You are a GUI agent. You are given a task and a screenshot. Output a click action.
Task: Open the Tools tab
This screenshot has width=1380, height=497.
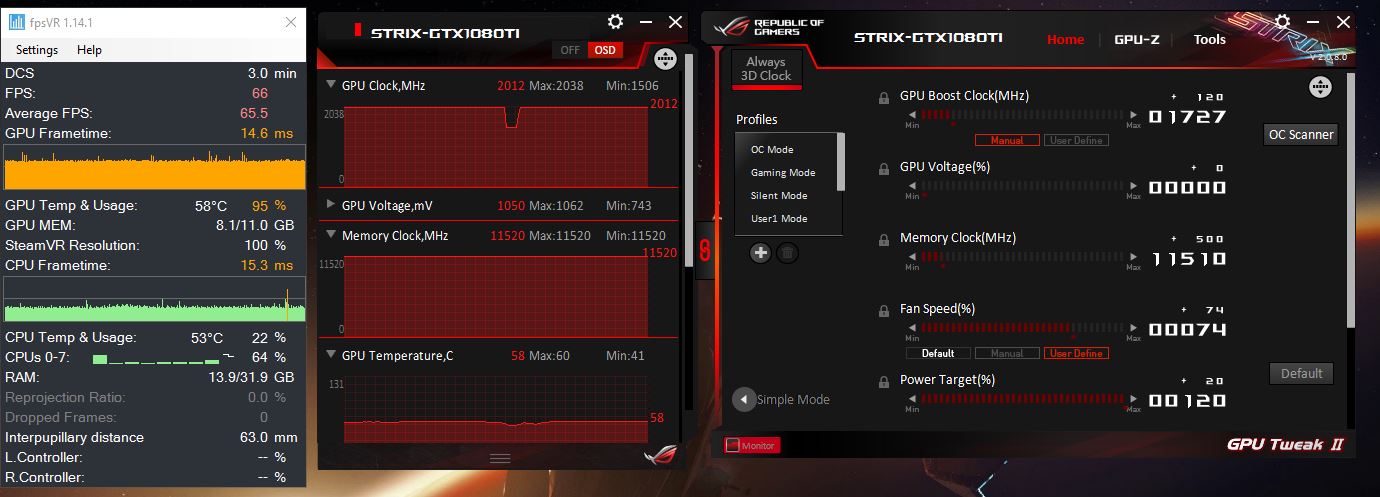tap(1209, 39)
